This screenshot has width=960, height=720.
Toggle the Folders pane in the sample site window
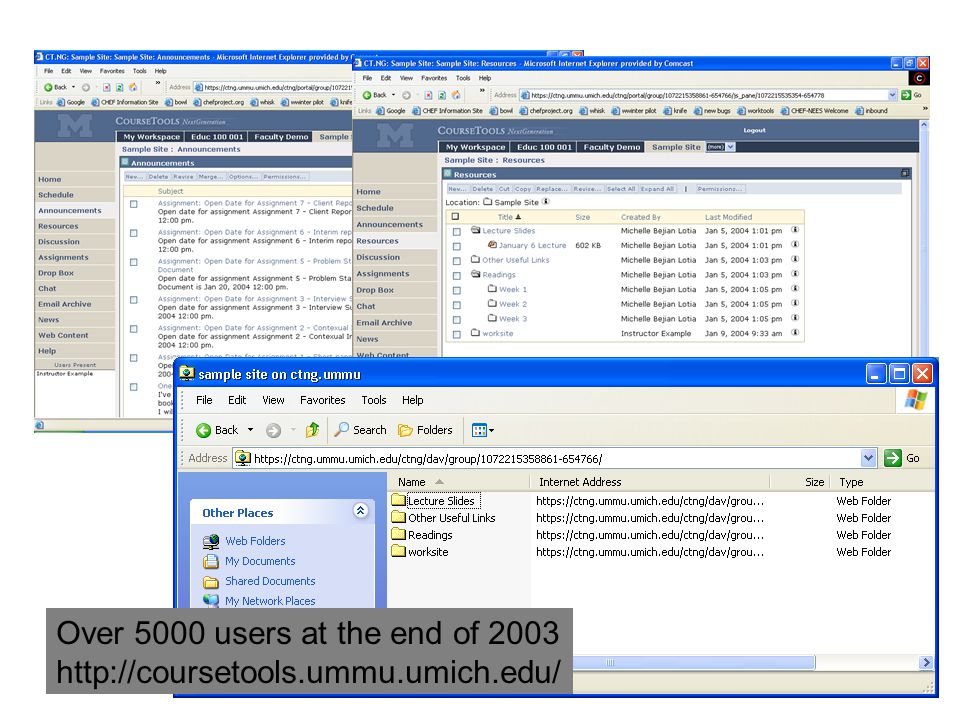coord(426,430)
